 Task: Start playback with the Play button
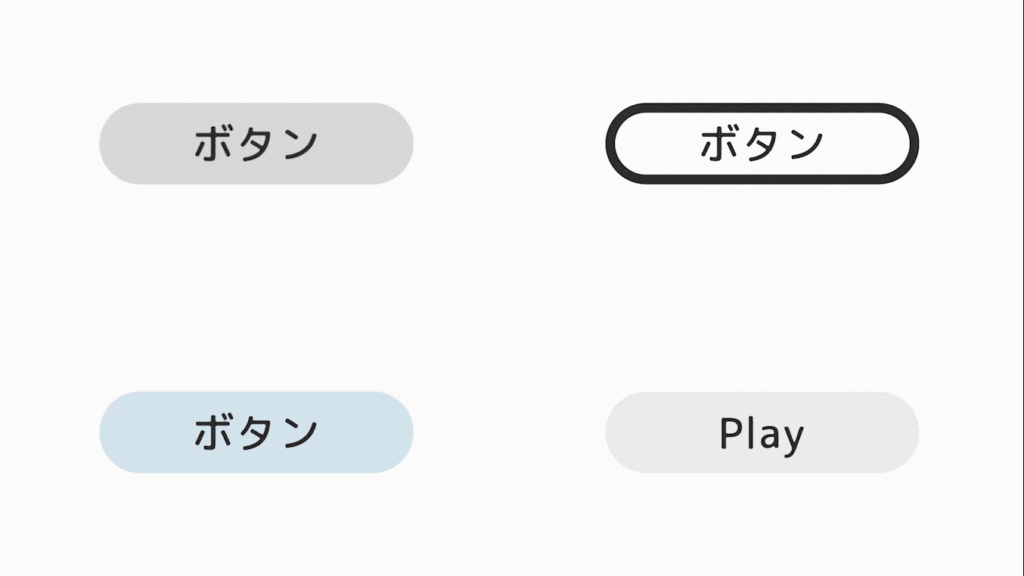[762, 432]
